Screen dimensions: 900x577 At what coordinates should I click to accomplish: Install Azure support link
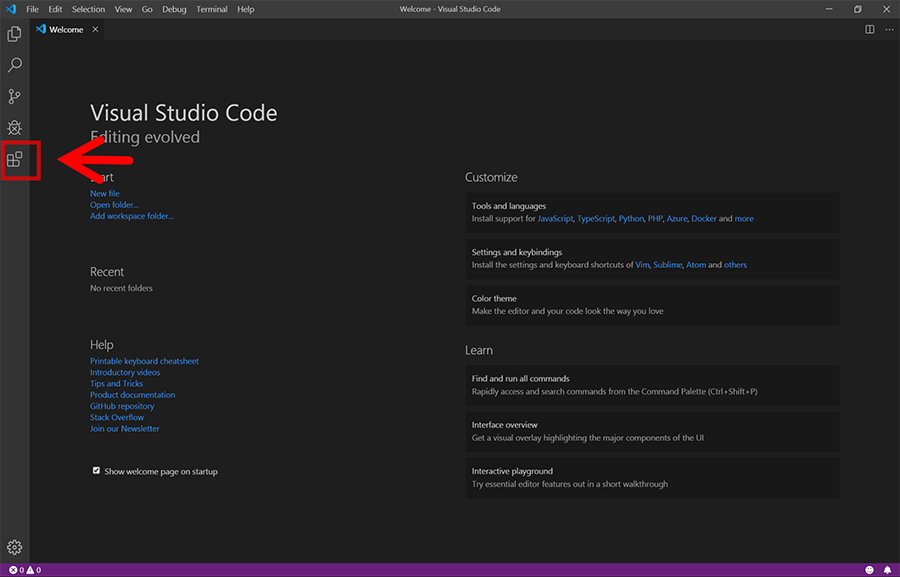[x=677, y=219]
